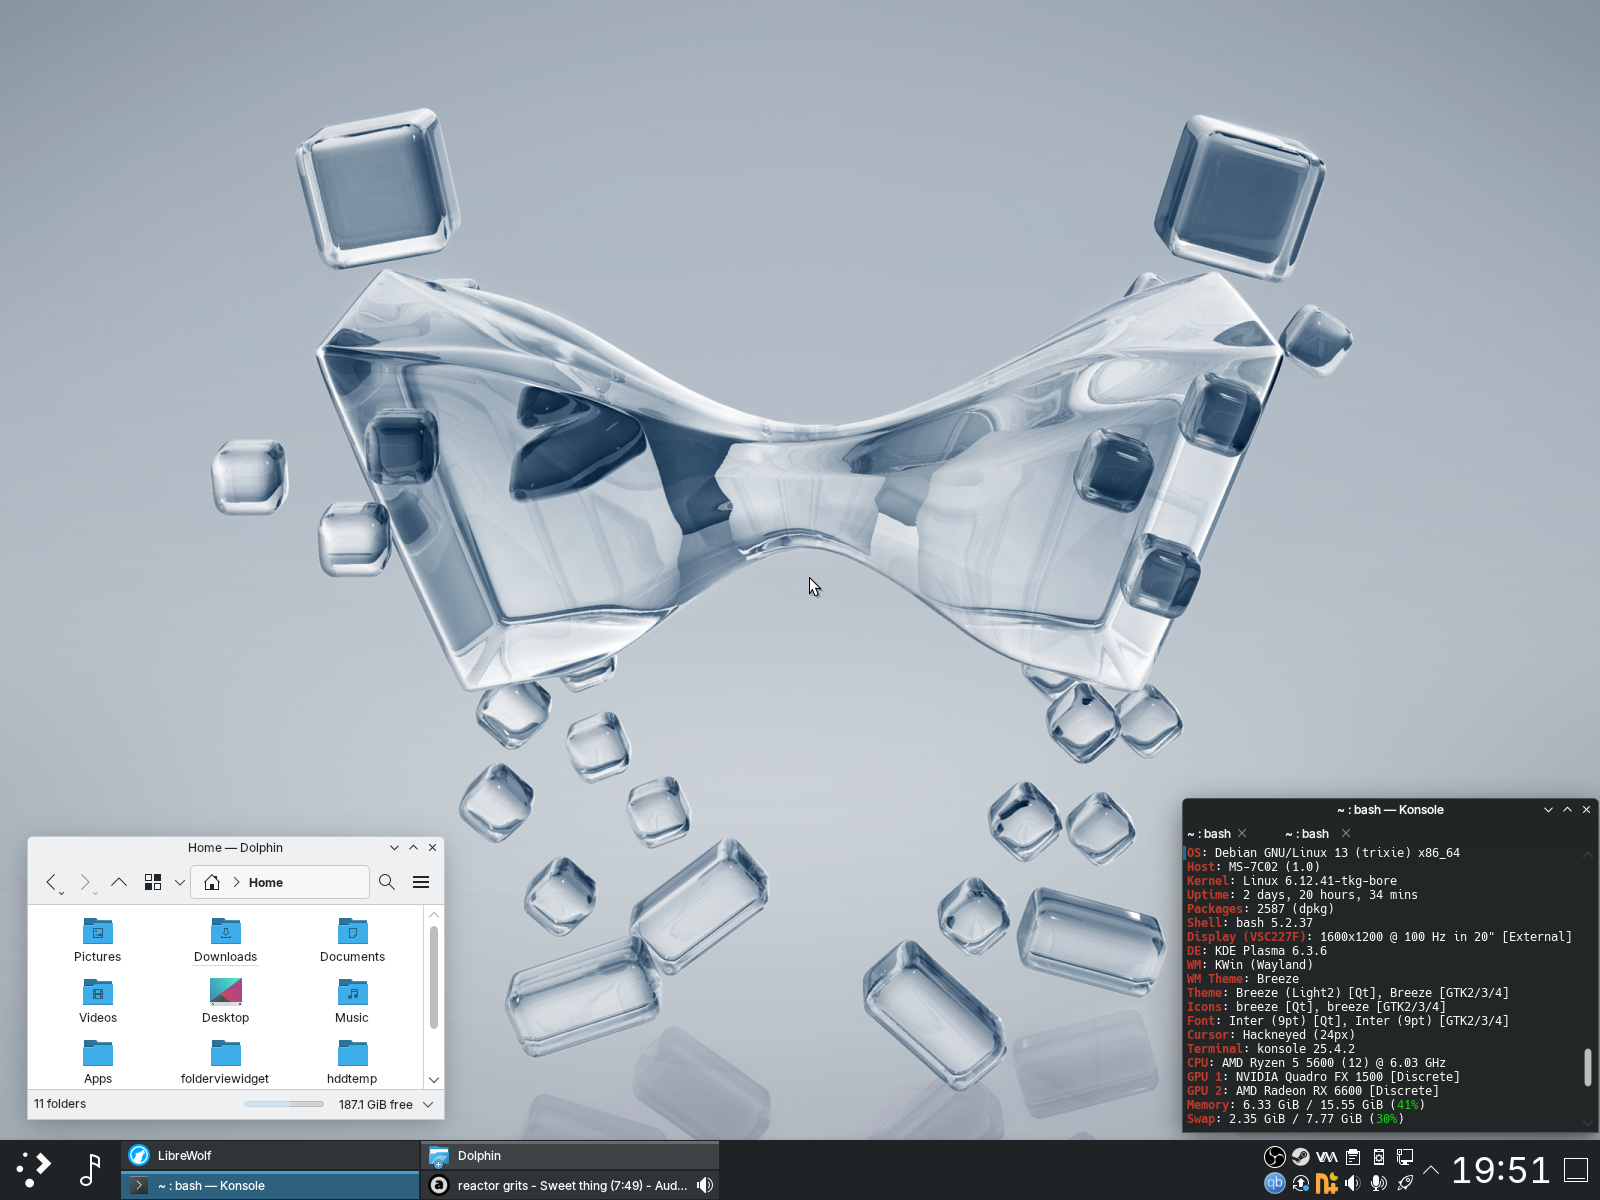This screenshot has height=1200, width=1600.
Task: Go back in Dolphin
Action: click(52, 882)
